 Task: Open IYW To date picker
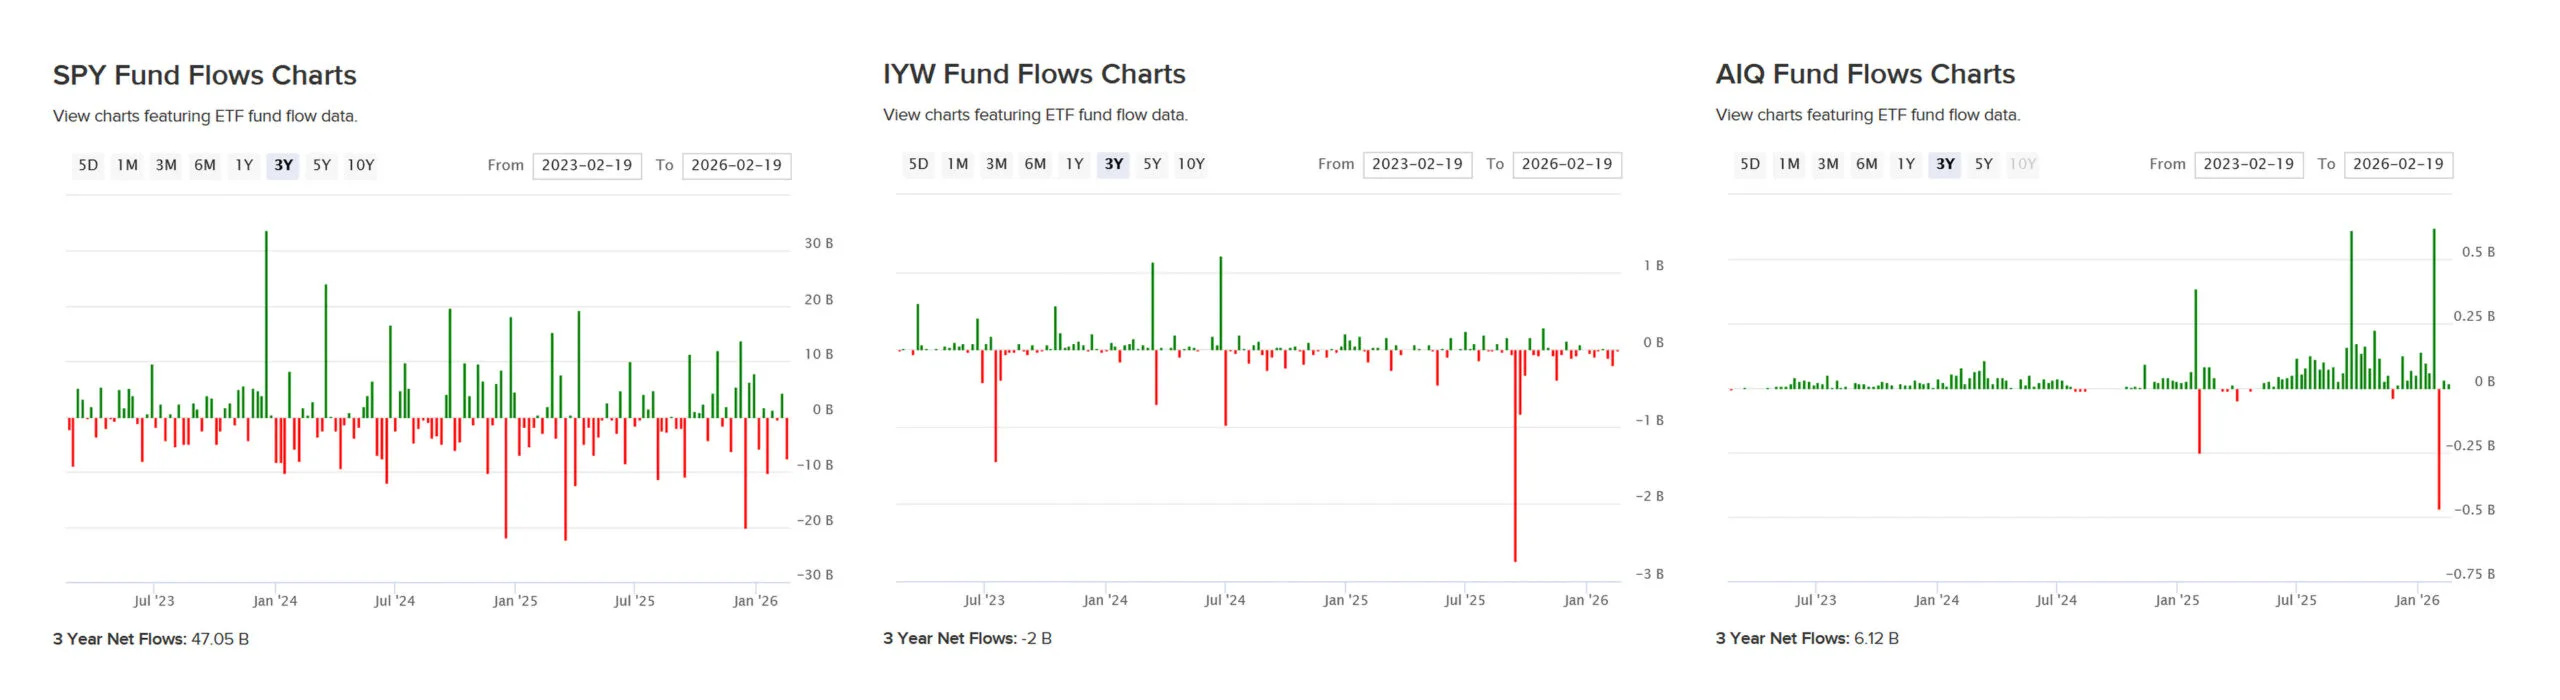(x=1566, y=164)
